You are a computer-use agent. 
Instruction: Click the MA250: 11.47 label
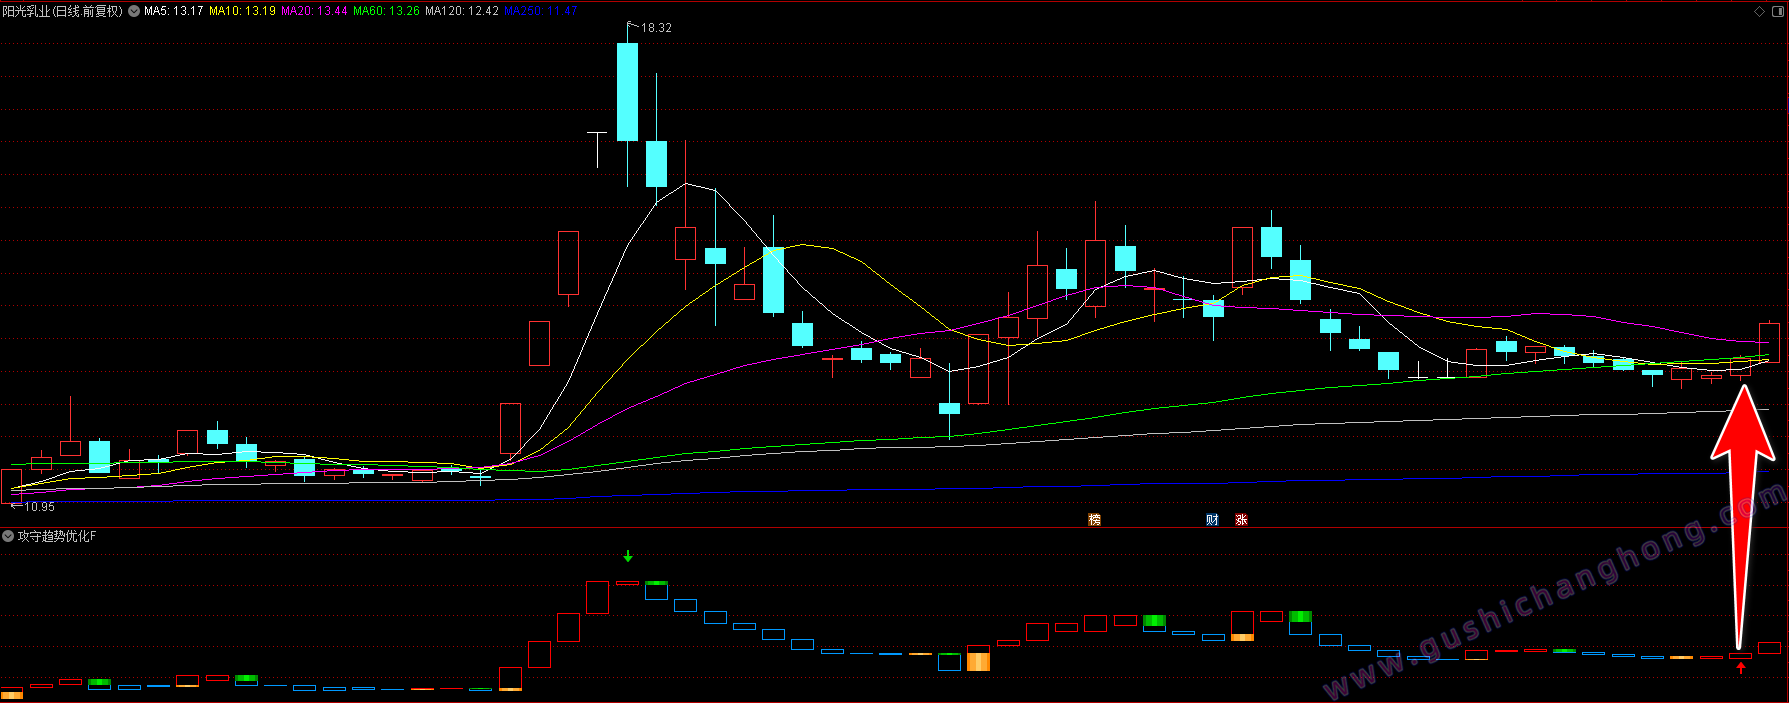[x=541, y=11]
